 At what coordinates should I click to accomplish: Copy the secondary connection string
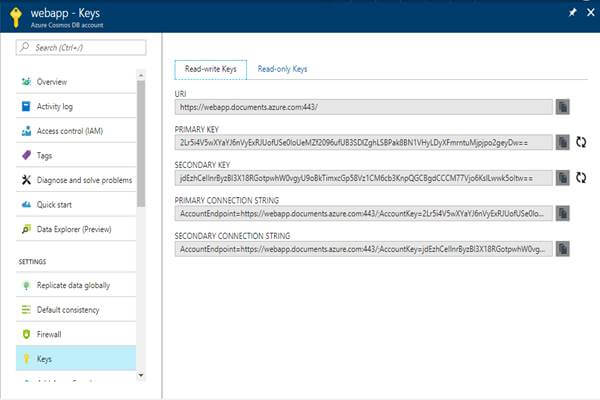[562, 249]
